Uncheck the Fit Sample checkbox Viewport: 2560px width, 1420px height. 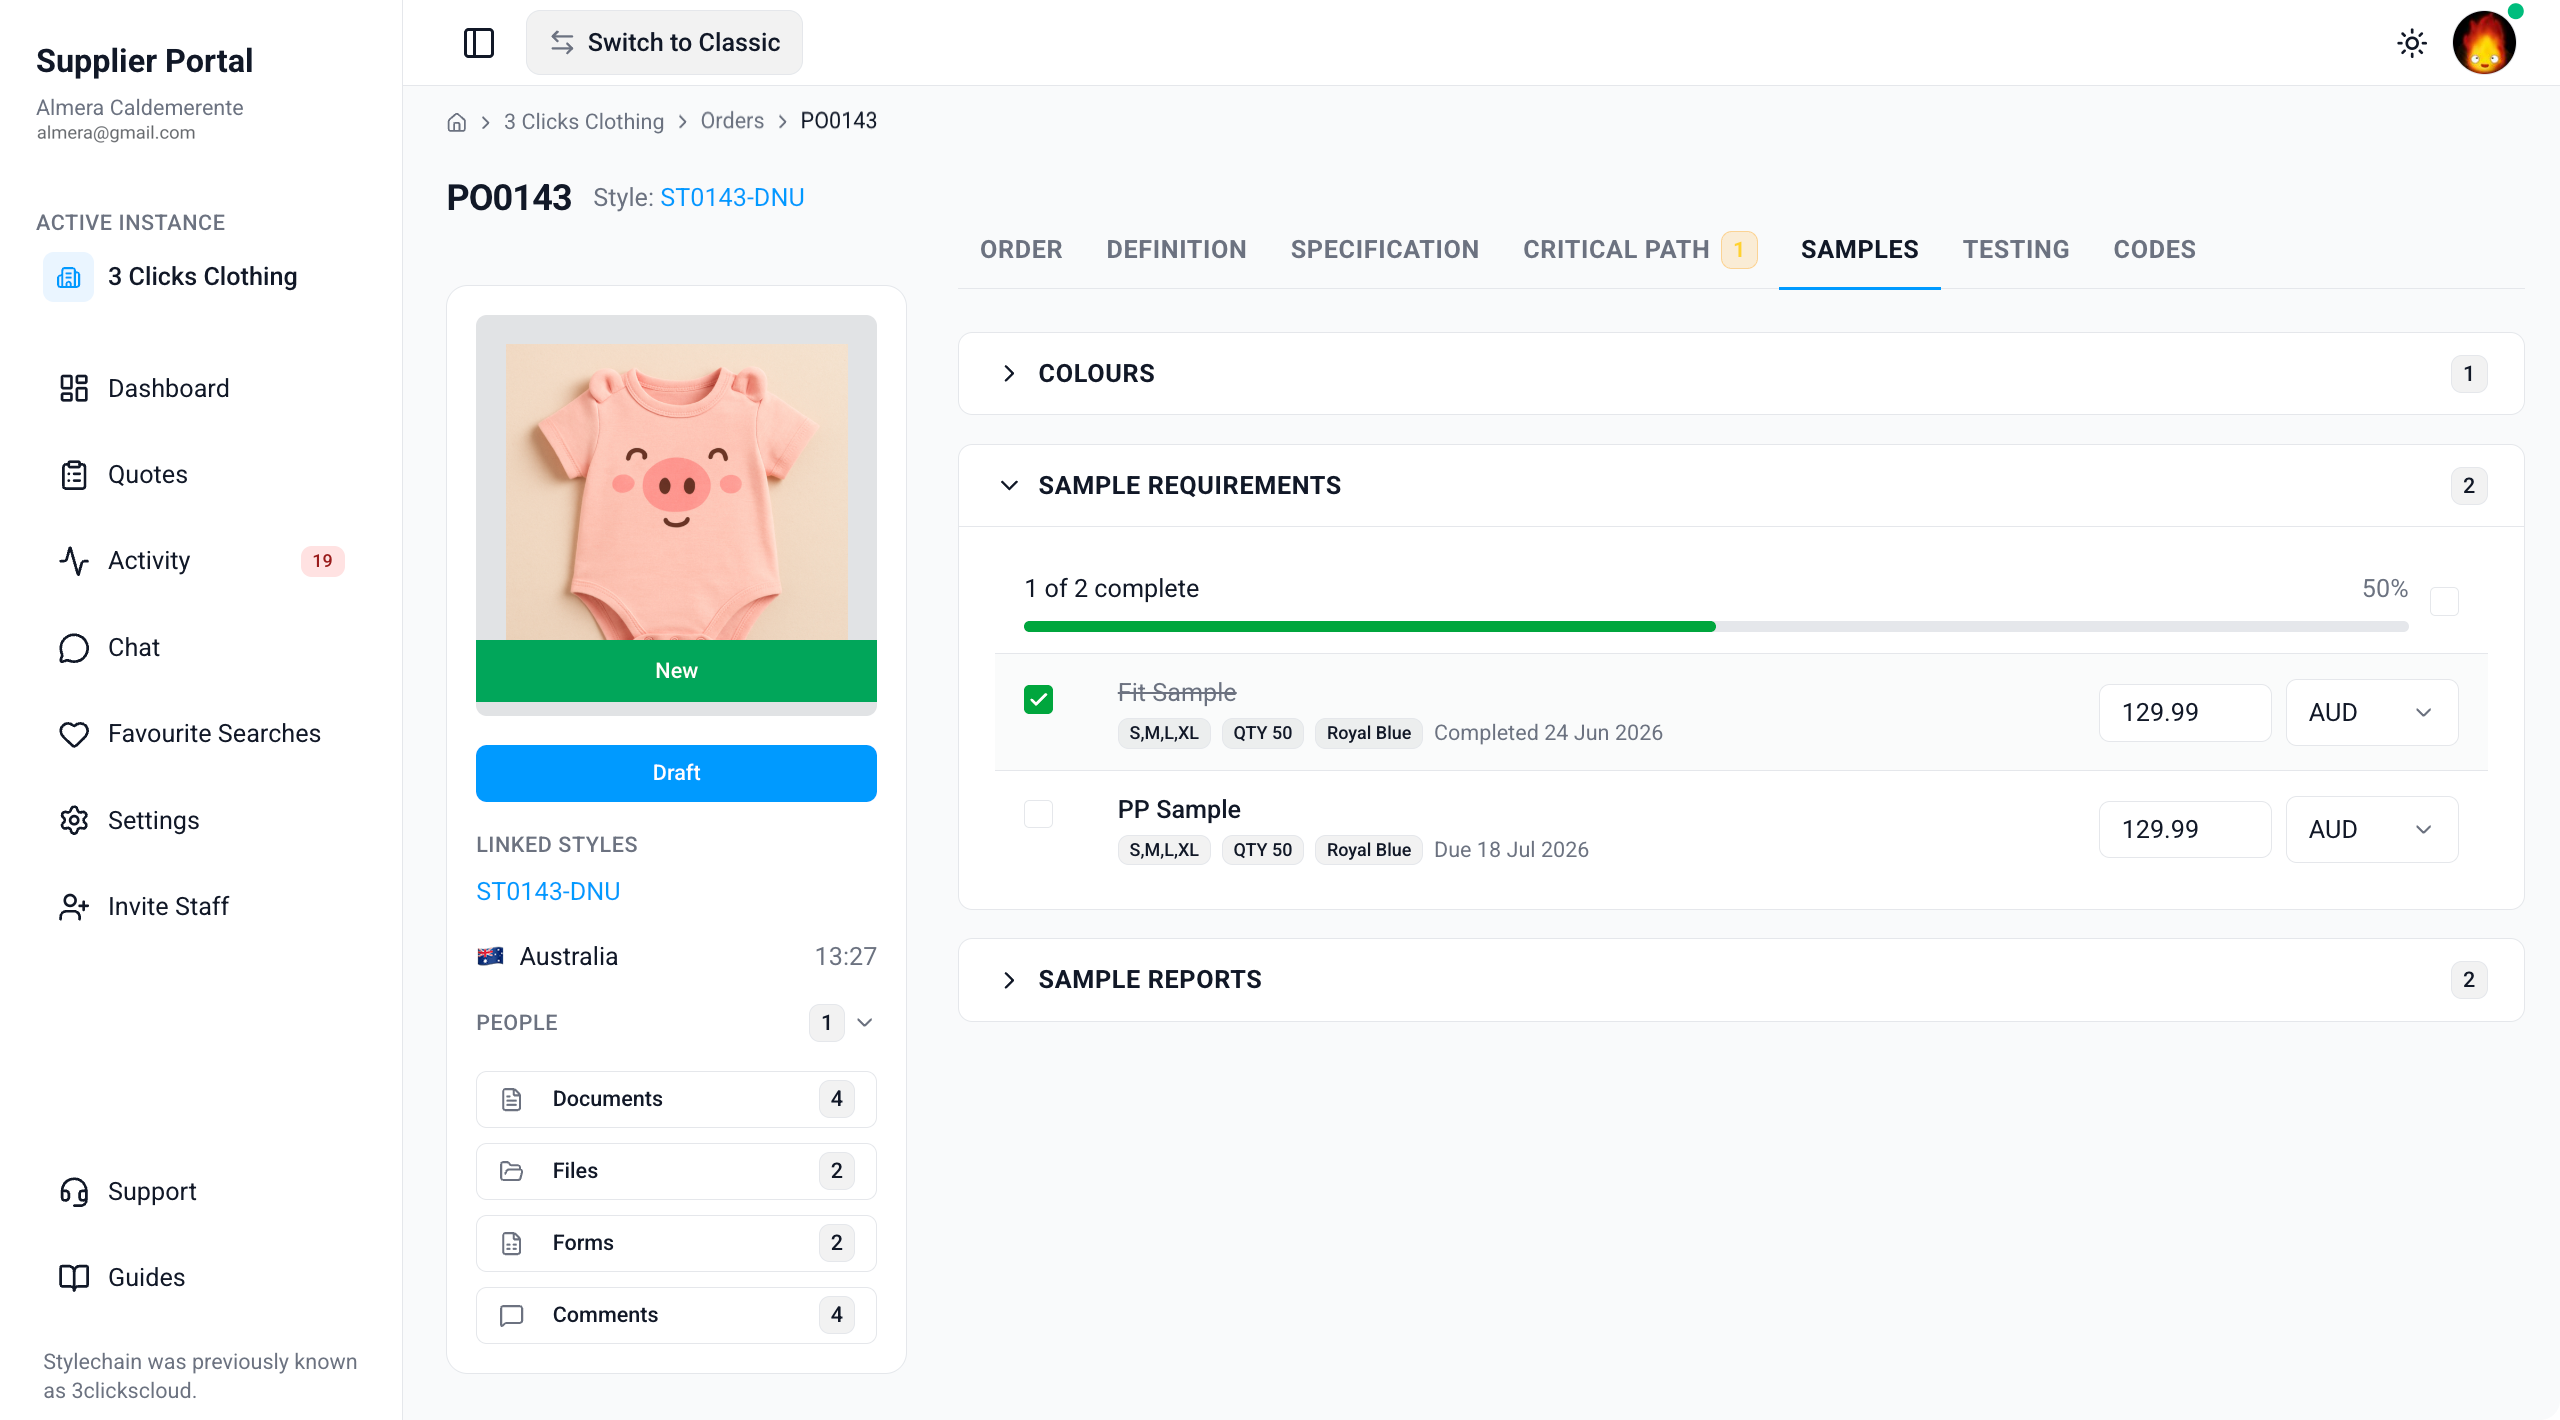(x=1038, y=699)
